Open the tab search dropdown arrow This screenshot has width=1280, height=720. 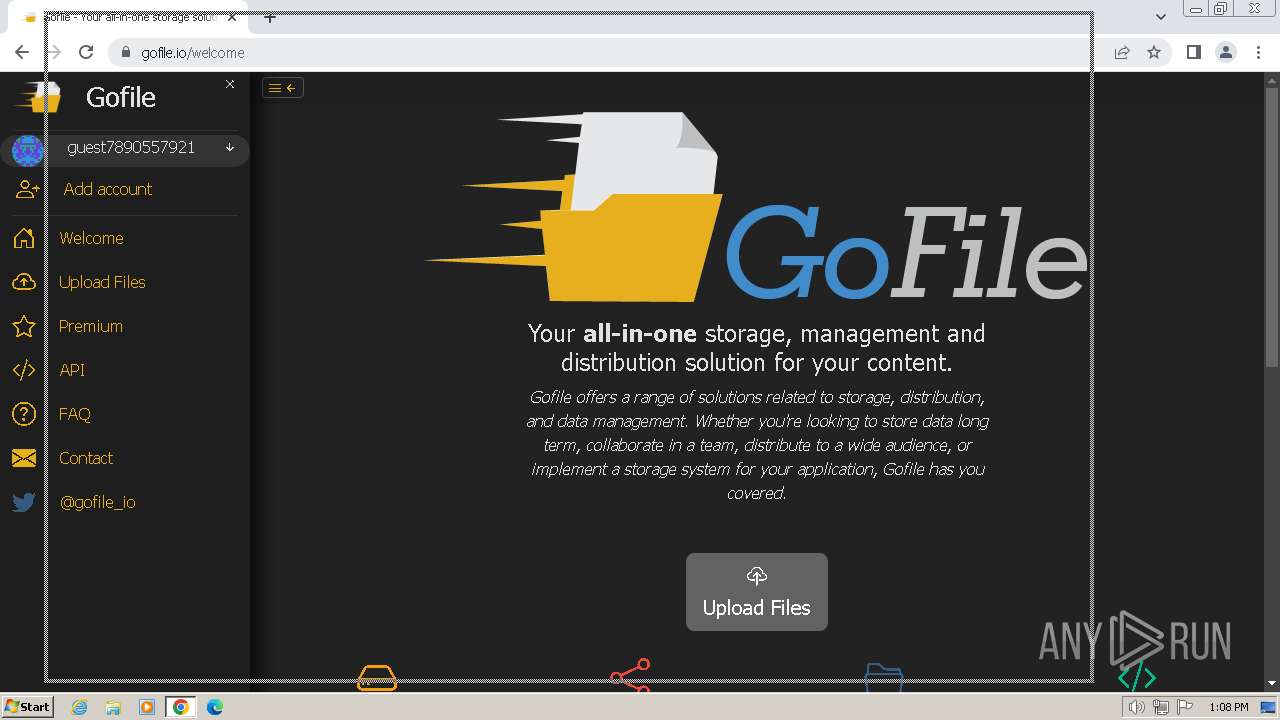point(1161,17)
